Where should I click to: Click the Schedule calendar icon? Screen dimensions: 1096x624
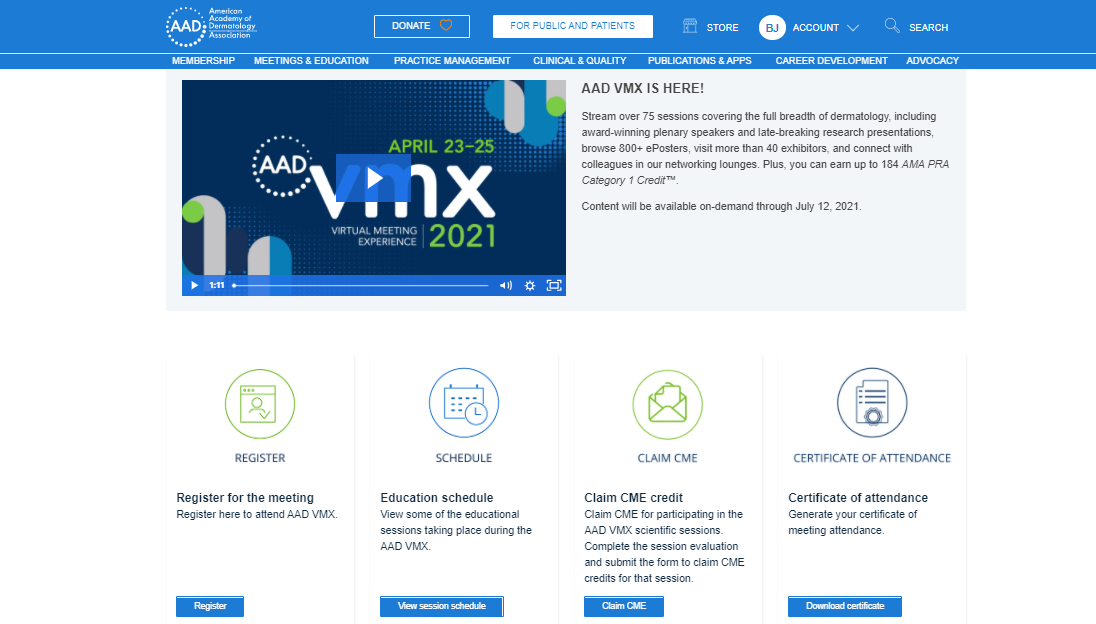(x=464, y=403)
